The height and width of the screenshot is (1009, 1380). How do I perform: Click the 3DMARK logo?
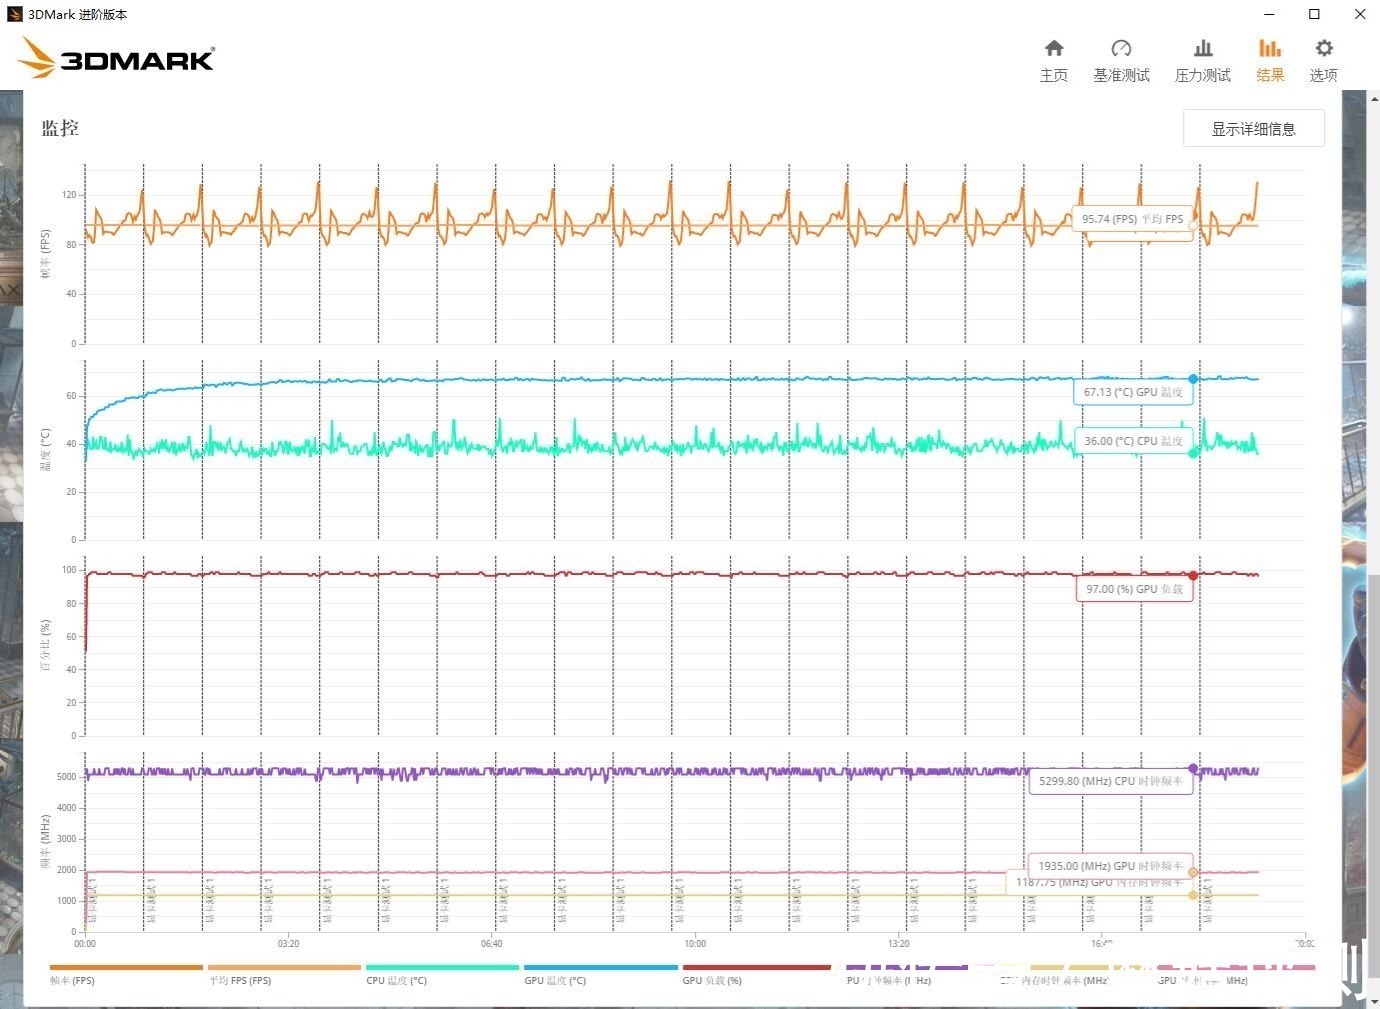click(x=115, y=58)
